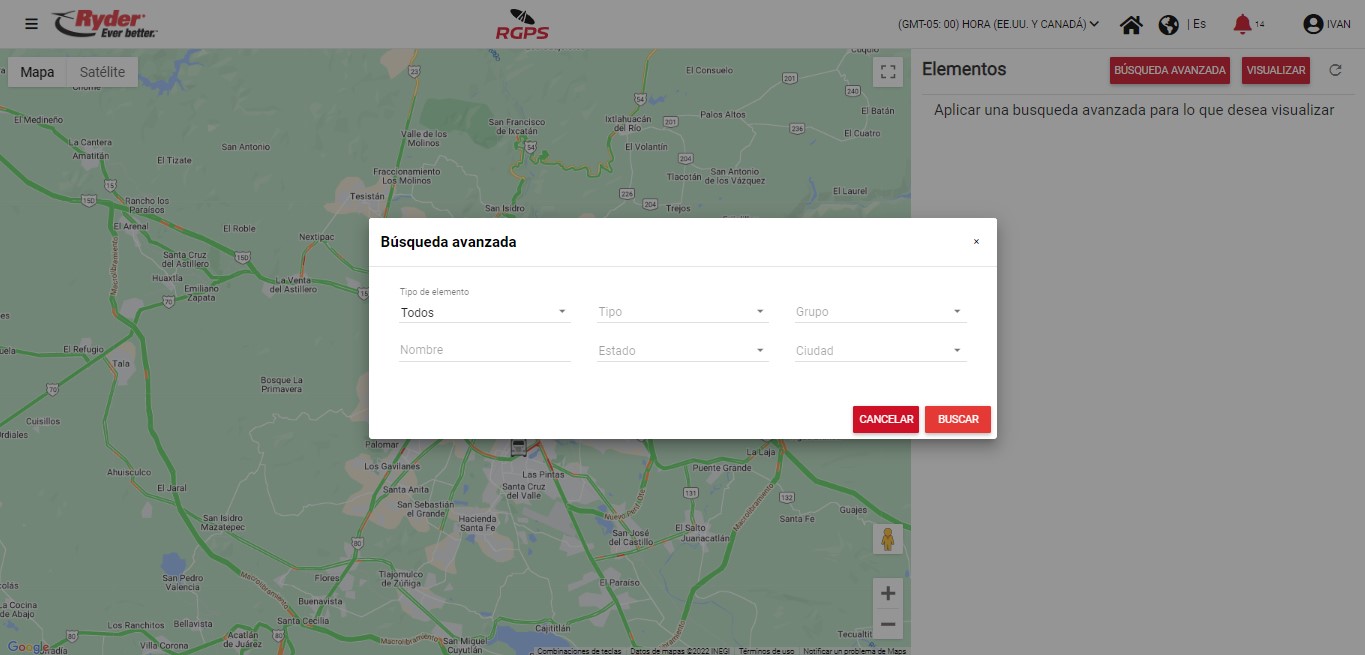
Task: Click the home icon in header
Action: [x=1131, y=25]
